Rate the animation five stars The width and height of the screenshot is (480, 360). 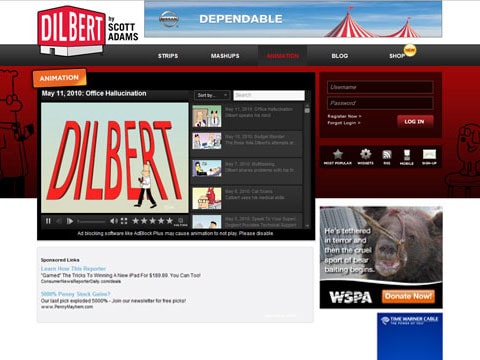(169, 221)
